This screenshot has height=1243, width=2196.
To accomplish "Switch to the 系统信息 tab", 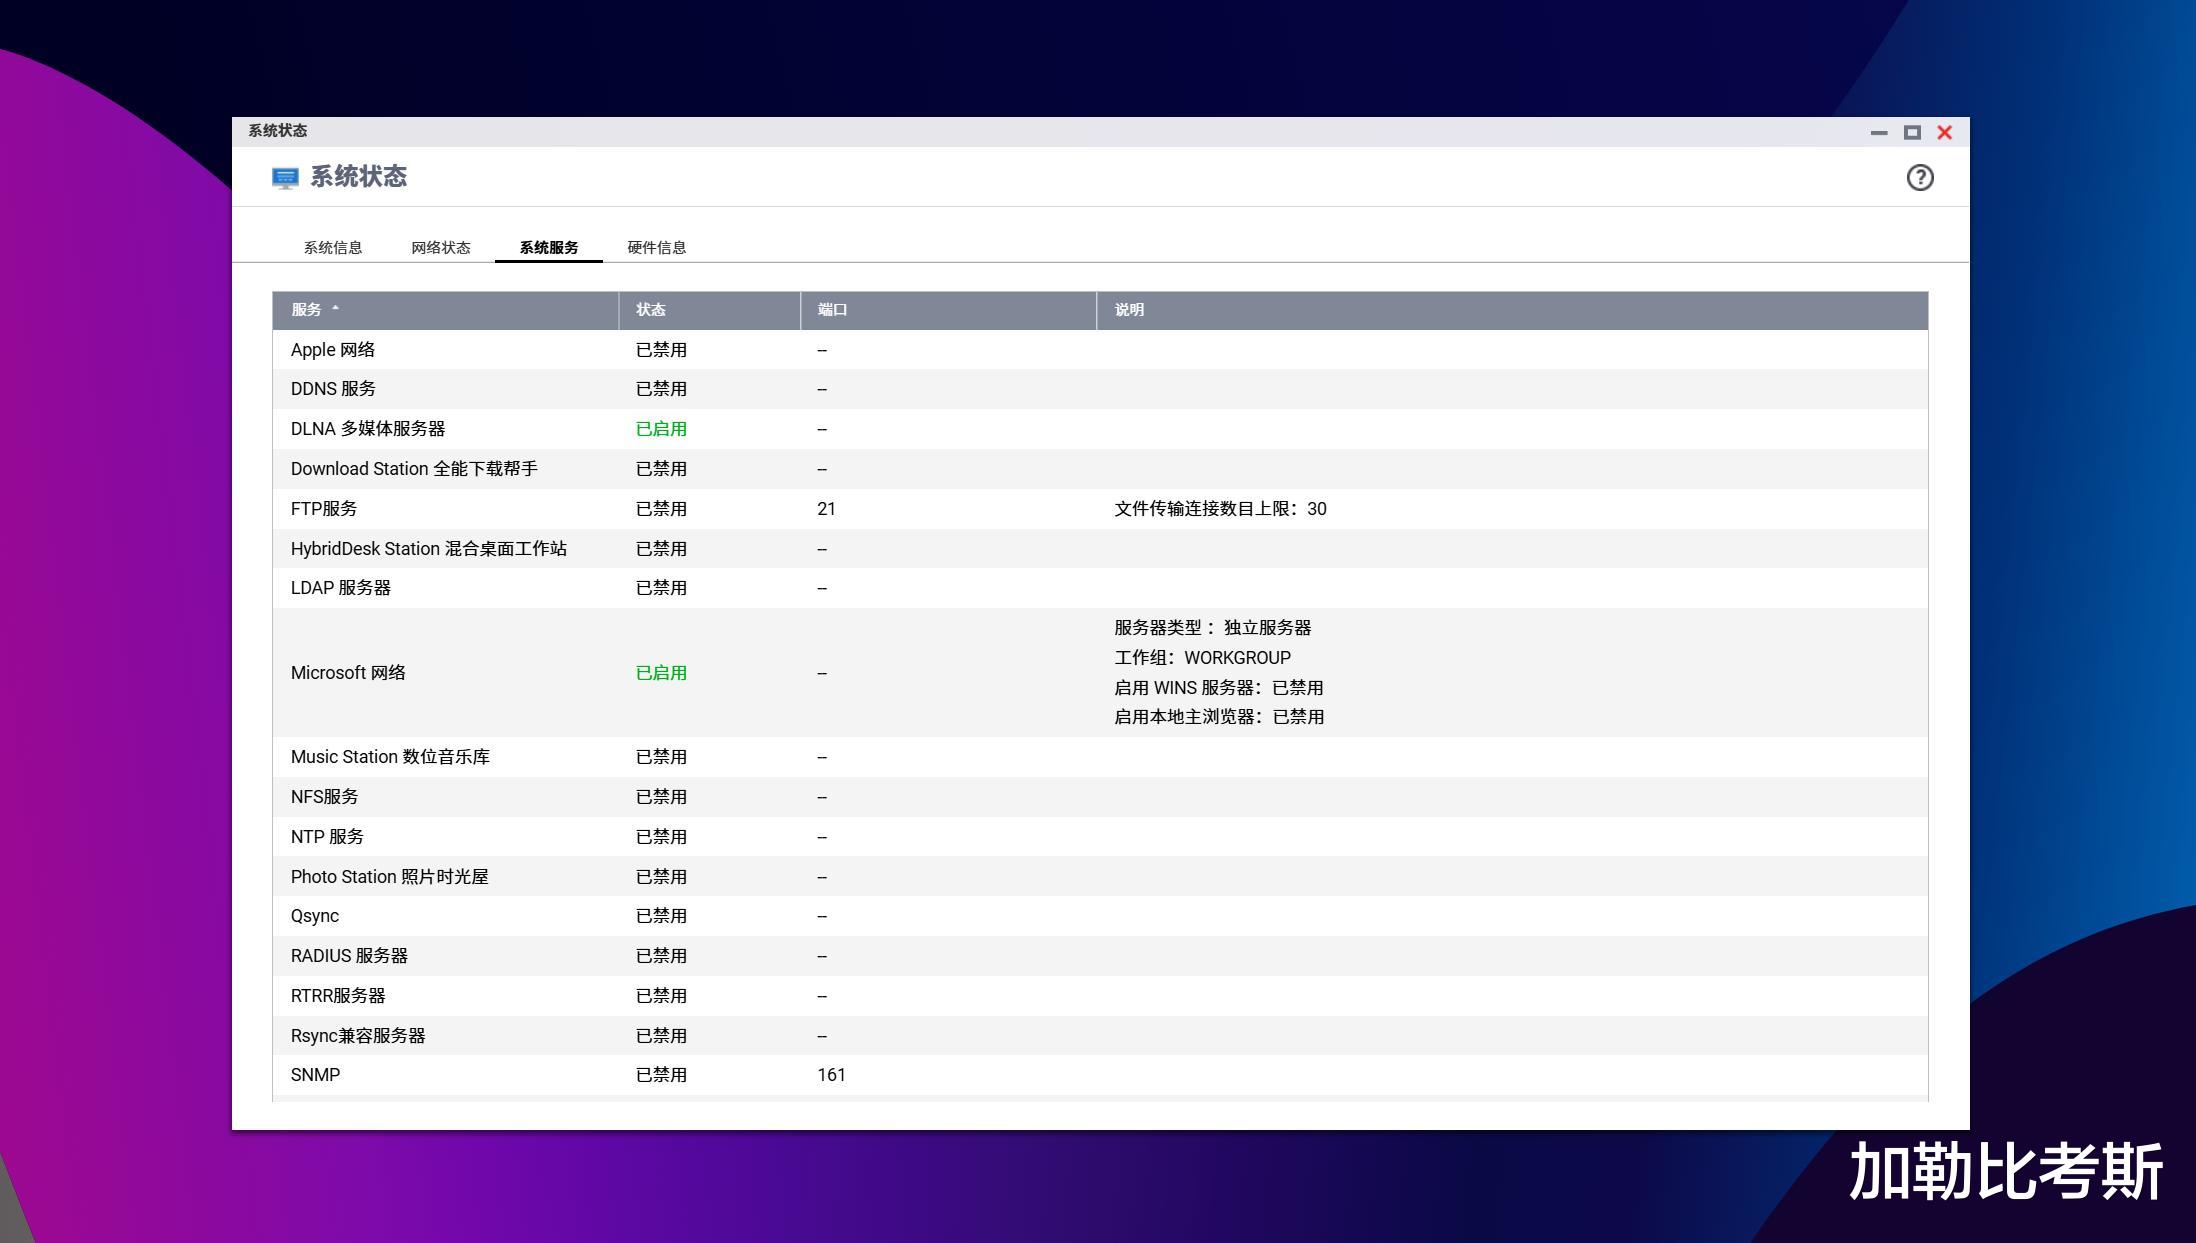I will (x=333, y=247).
